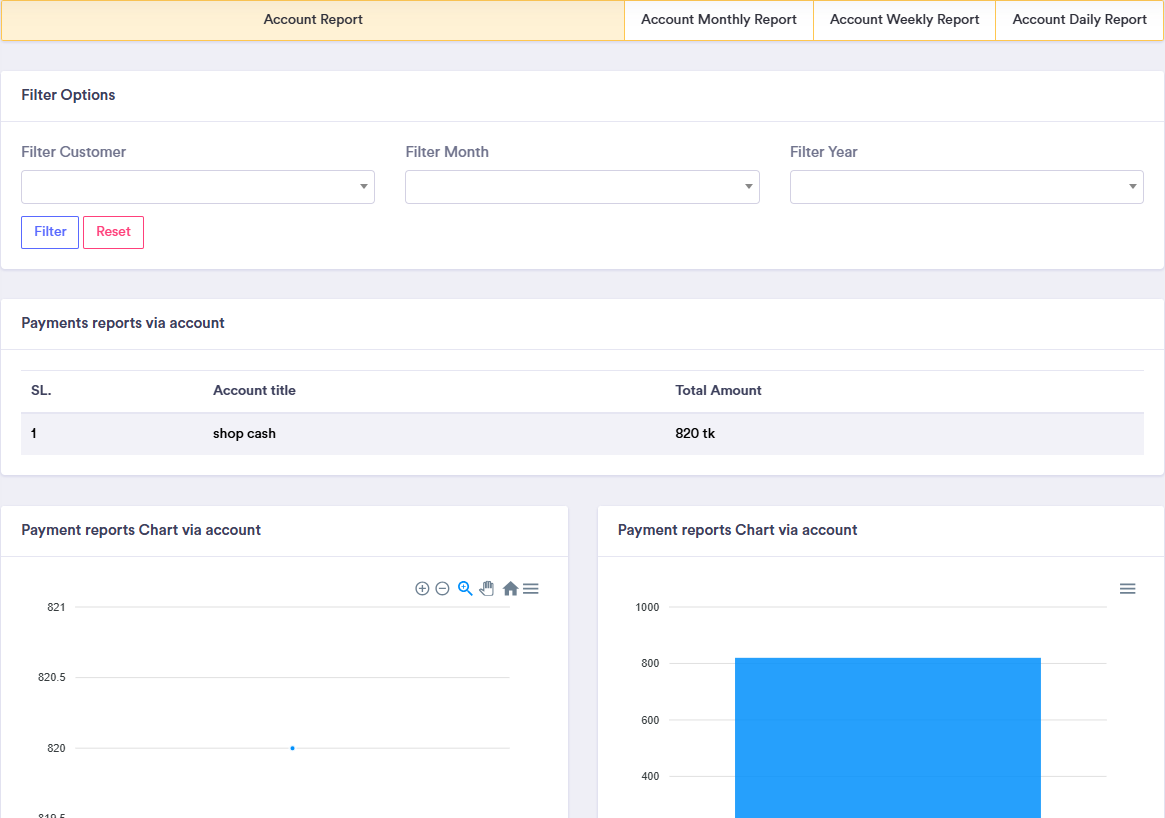
Task: Reset chart zoom with home icon
Action: pyautogui.click(x=510, y=588)
